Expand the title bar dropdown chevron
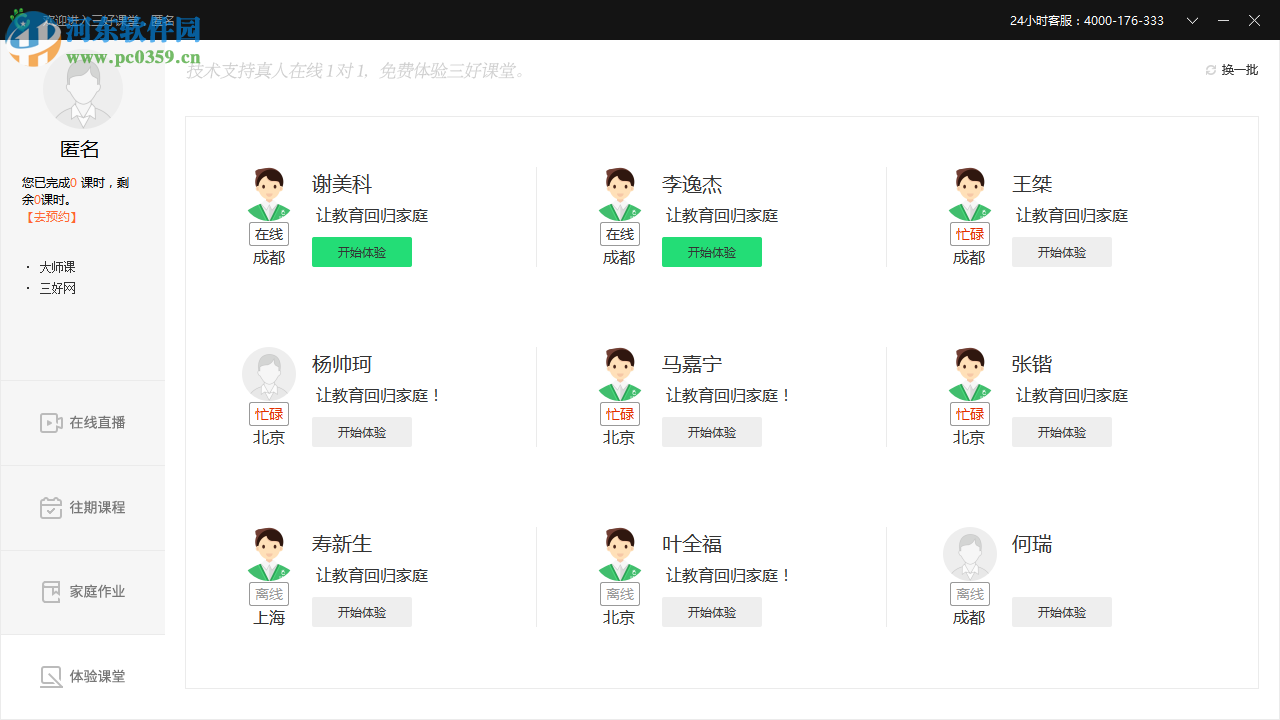 pyautogui.click(x=1192, y=20)
